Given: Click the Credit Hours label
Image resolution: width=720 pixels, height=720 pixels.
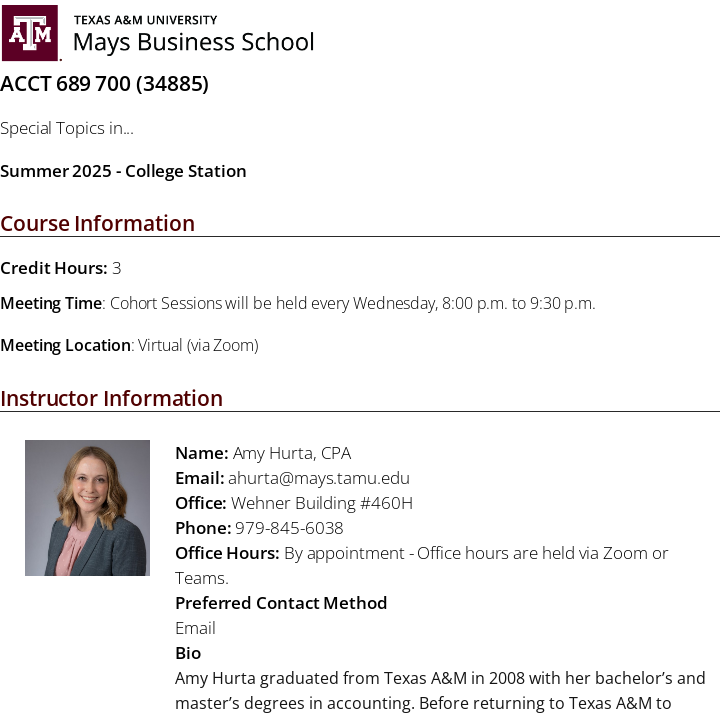Looking at the screenshot, I should pyautogui.click(x=54, y=268).
